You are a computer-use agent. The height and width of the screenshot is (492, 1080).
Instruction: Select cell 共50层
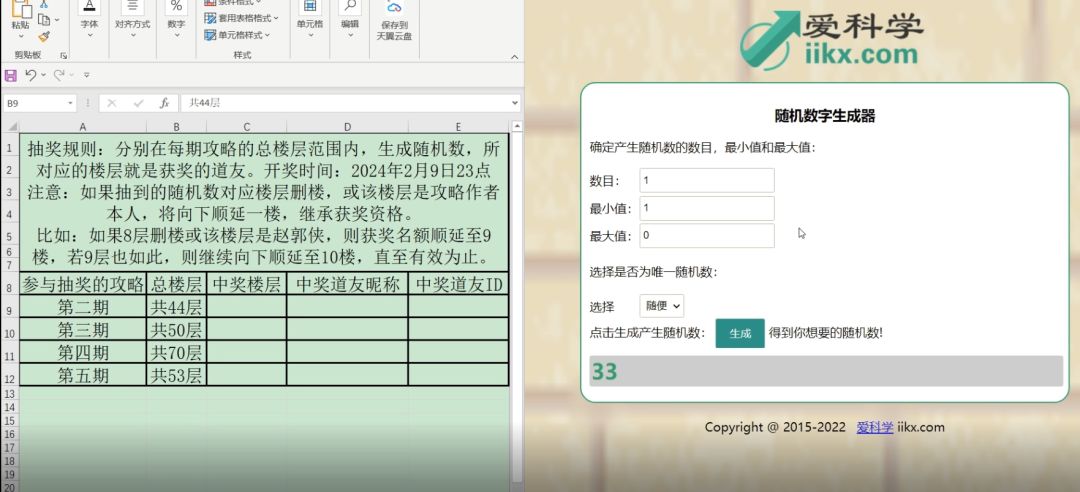pos(176,329)
